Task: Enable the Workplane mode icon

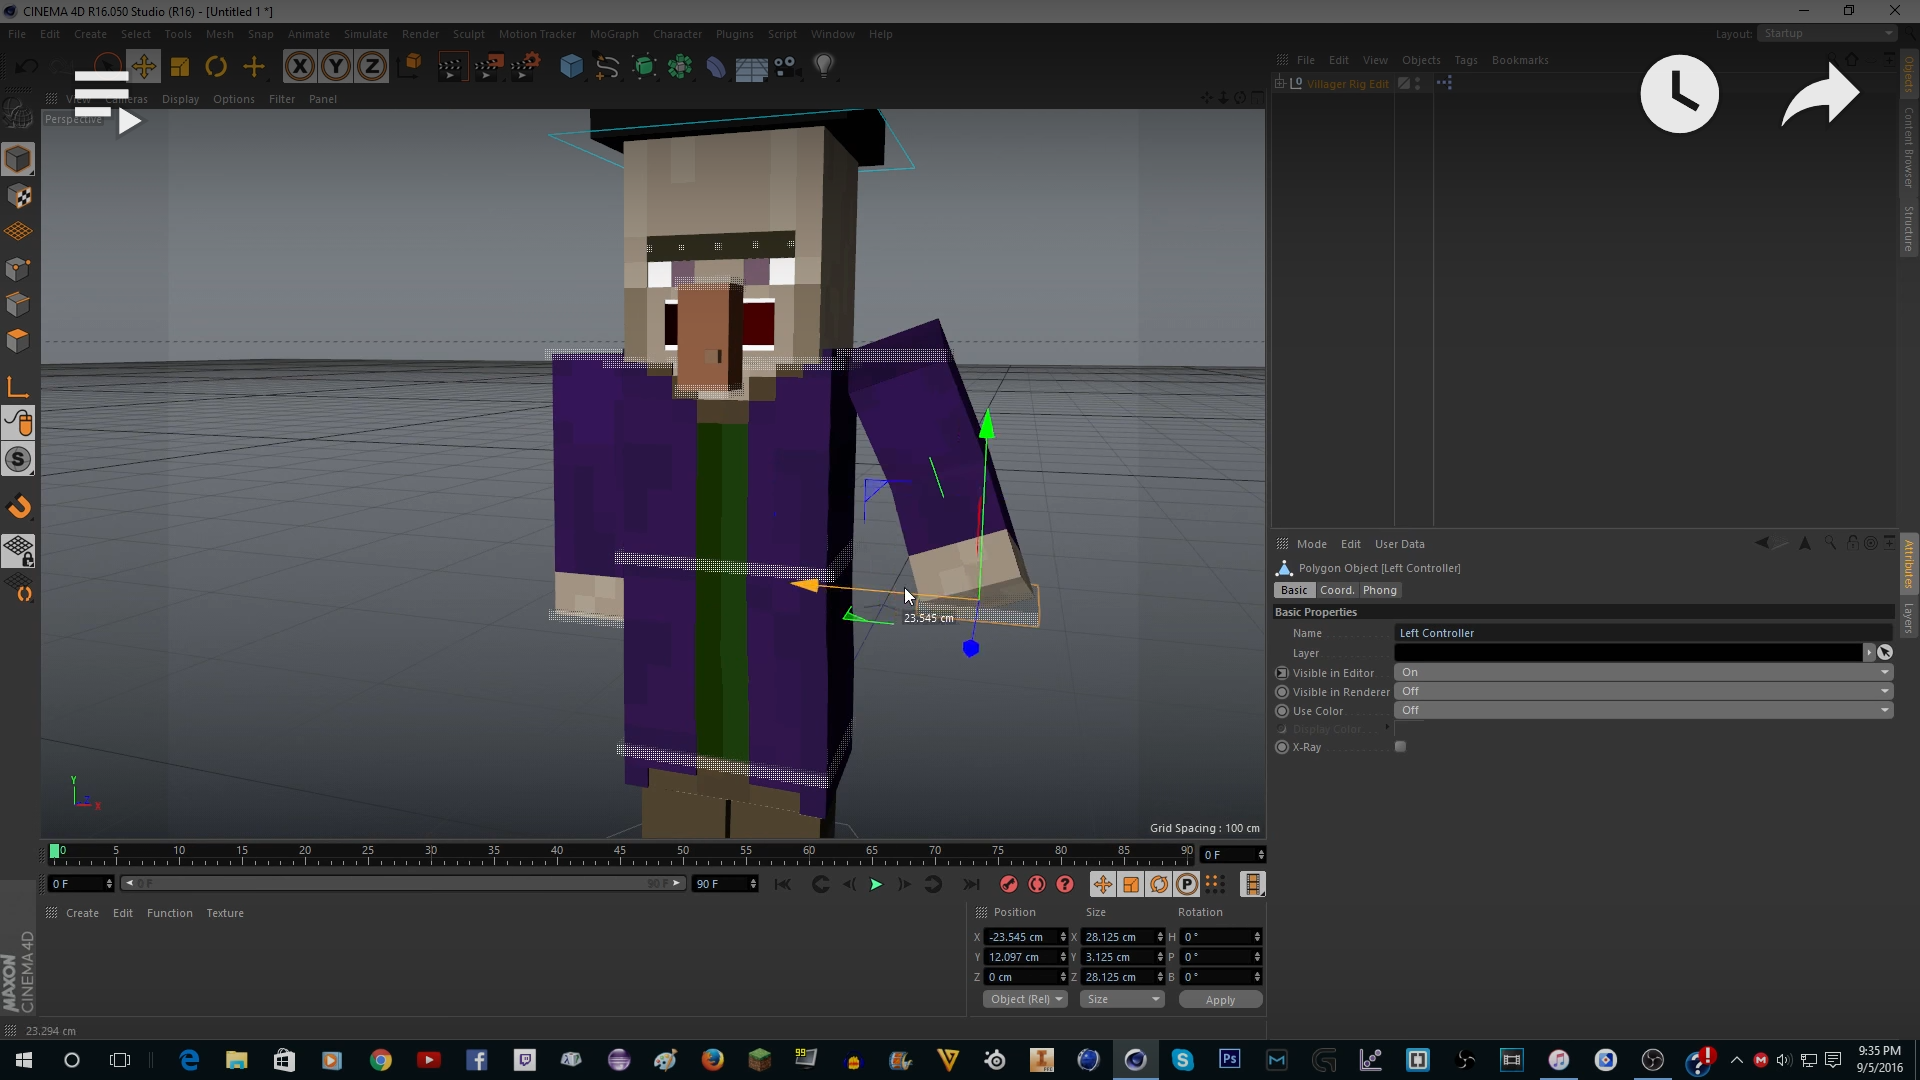Action: (18, 232)
